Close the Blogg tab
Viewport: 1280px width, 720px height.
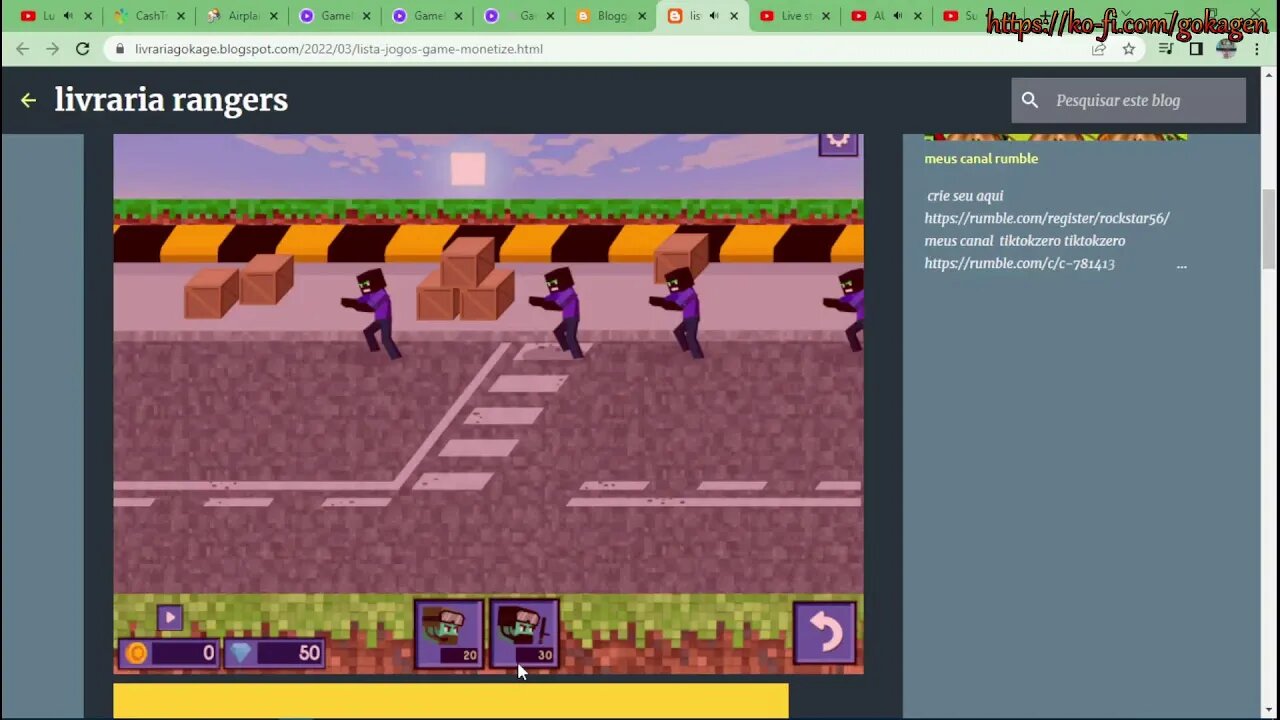click(642, 16)
